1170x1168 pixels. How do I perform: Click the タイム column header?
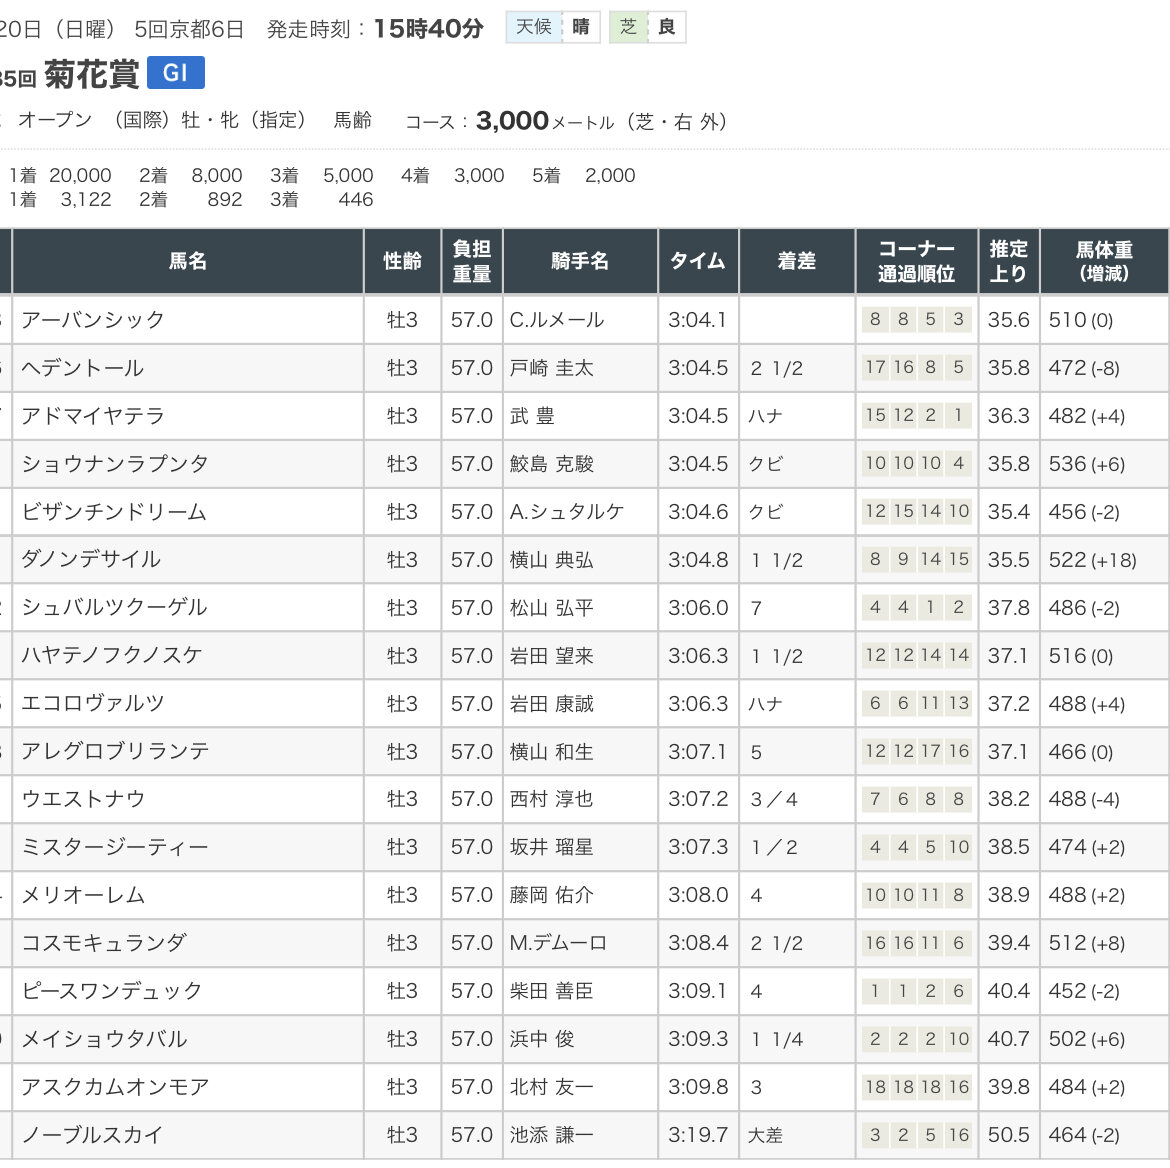point(698,261)
